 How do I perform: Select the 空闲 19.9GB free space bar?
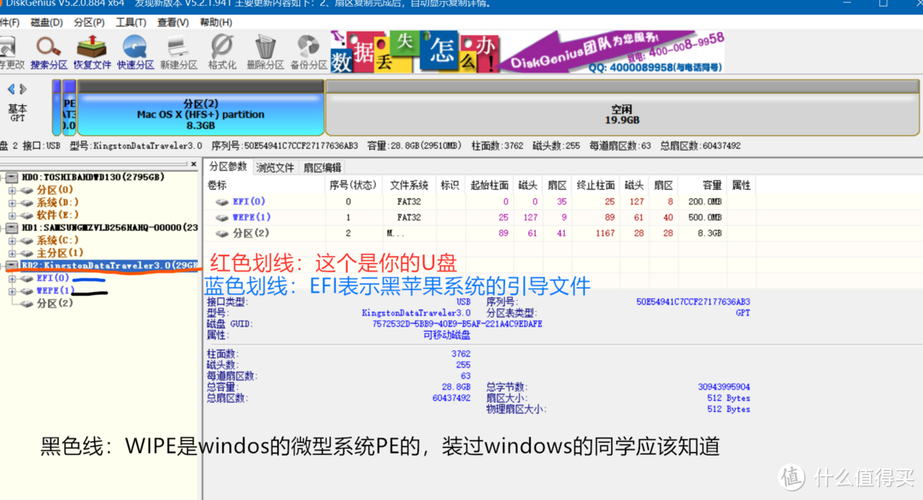tap(622, 108)
